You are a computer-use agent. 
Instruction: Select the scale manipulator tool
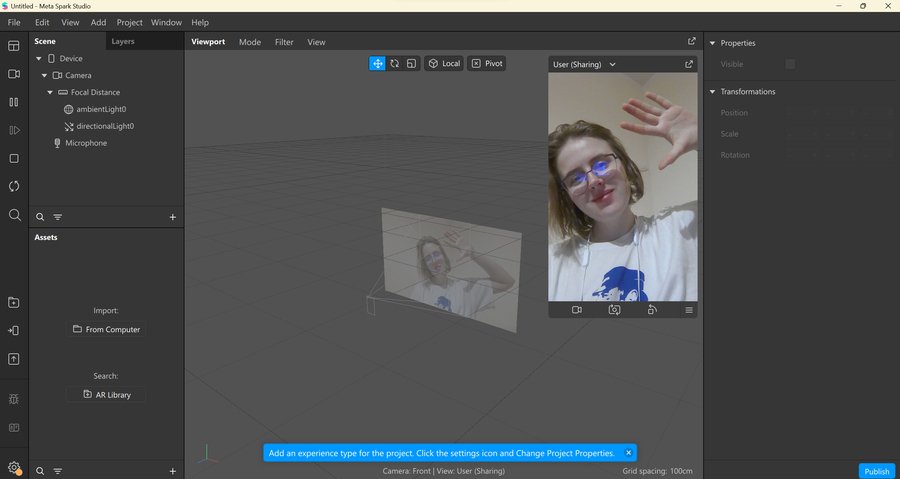pyautogui.click(x=411, y=63)
